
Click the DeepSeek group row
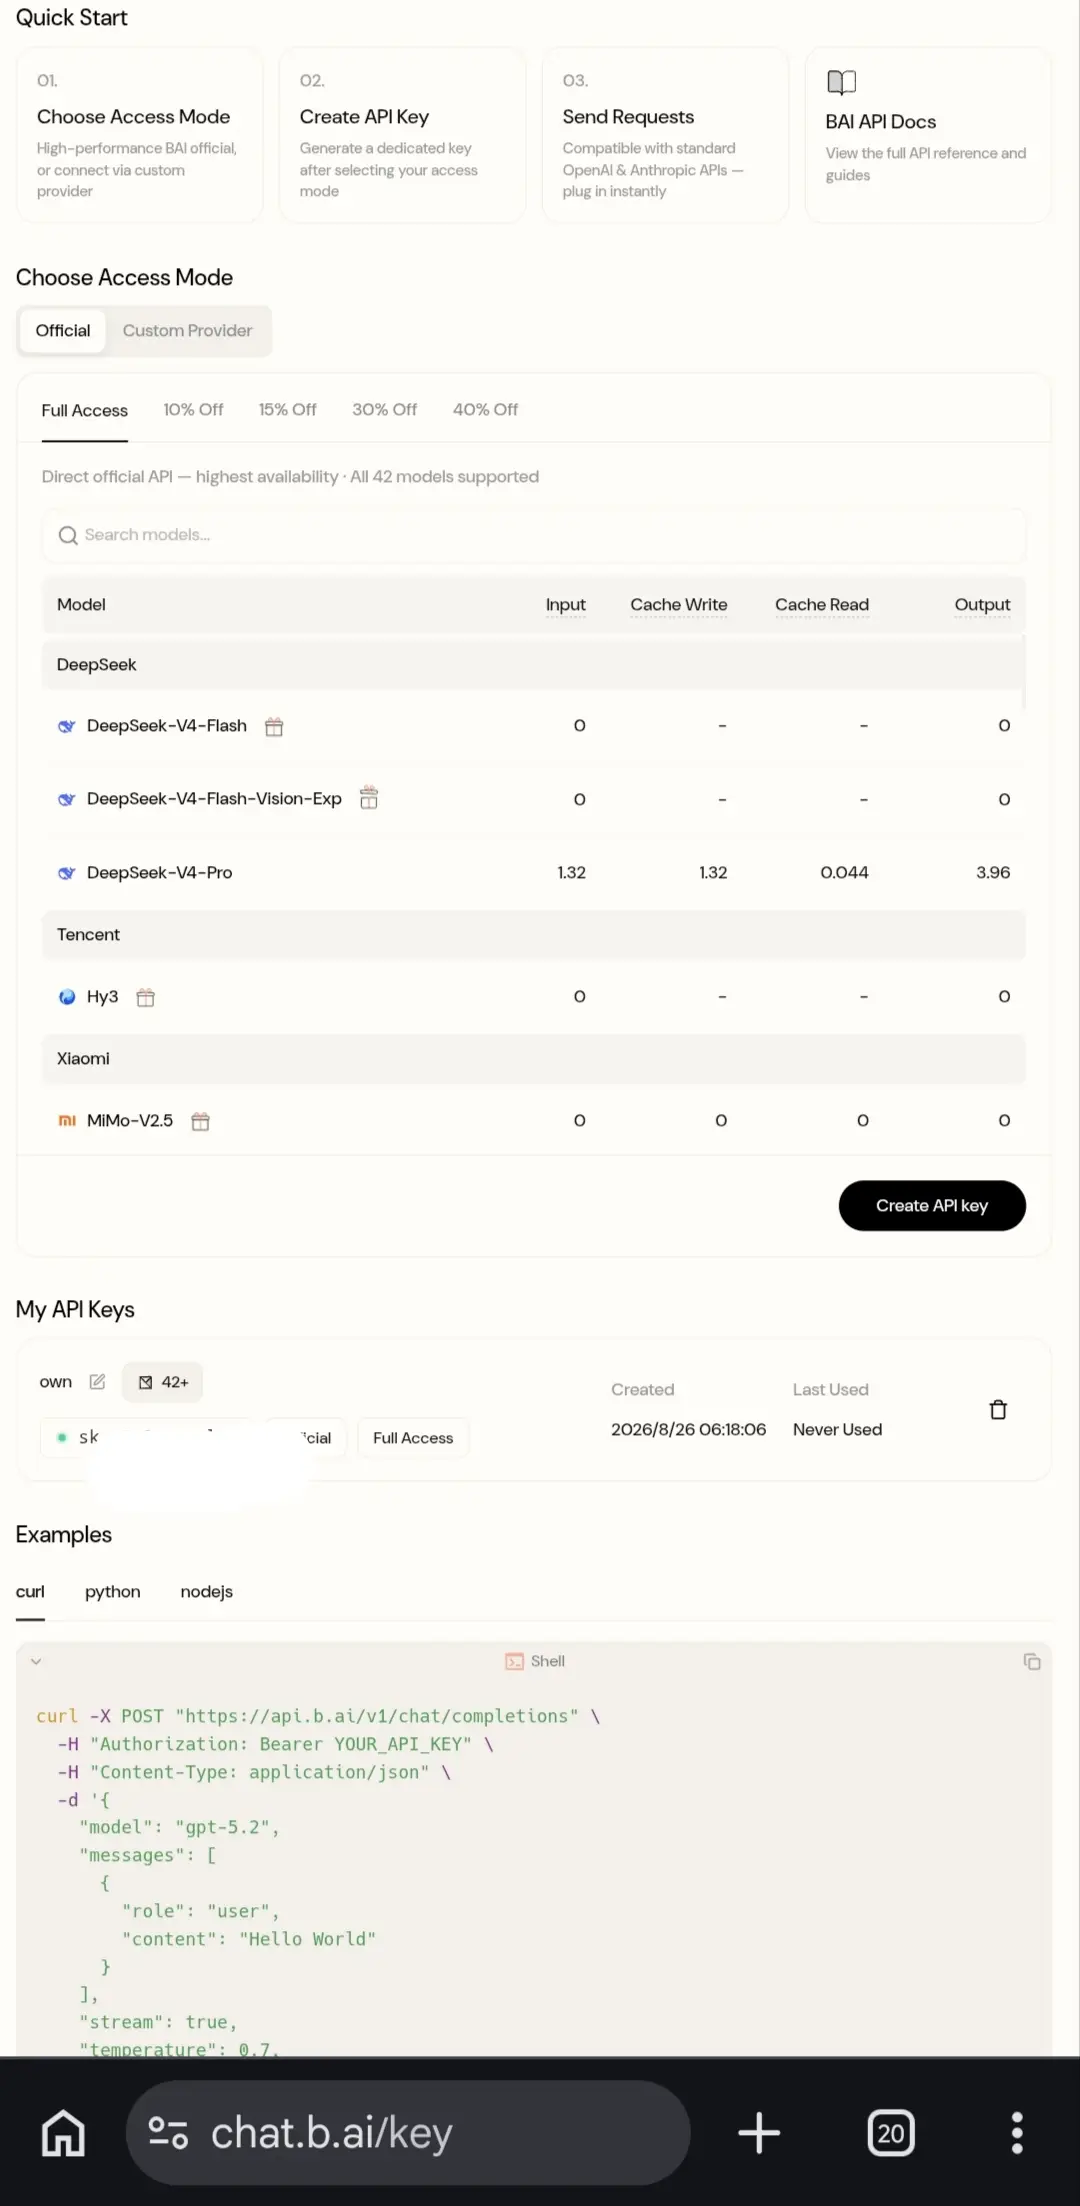[534, 665]
